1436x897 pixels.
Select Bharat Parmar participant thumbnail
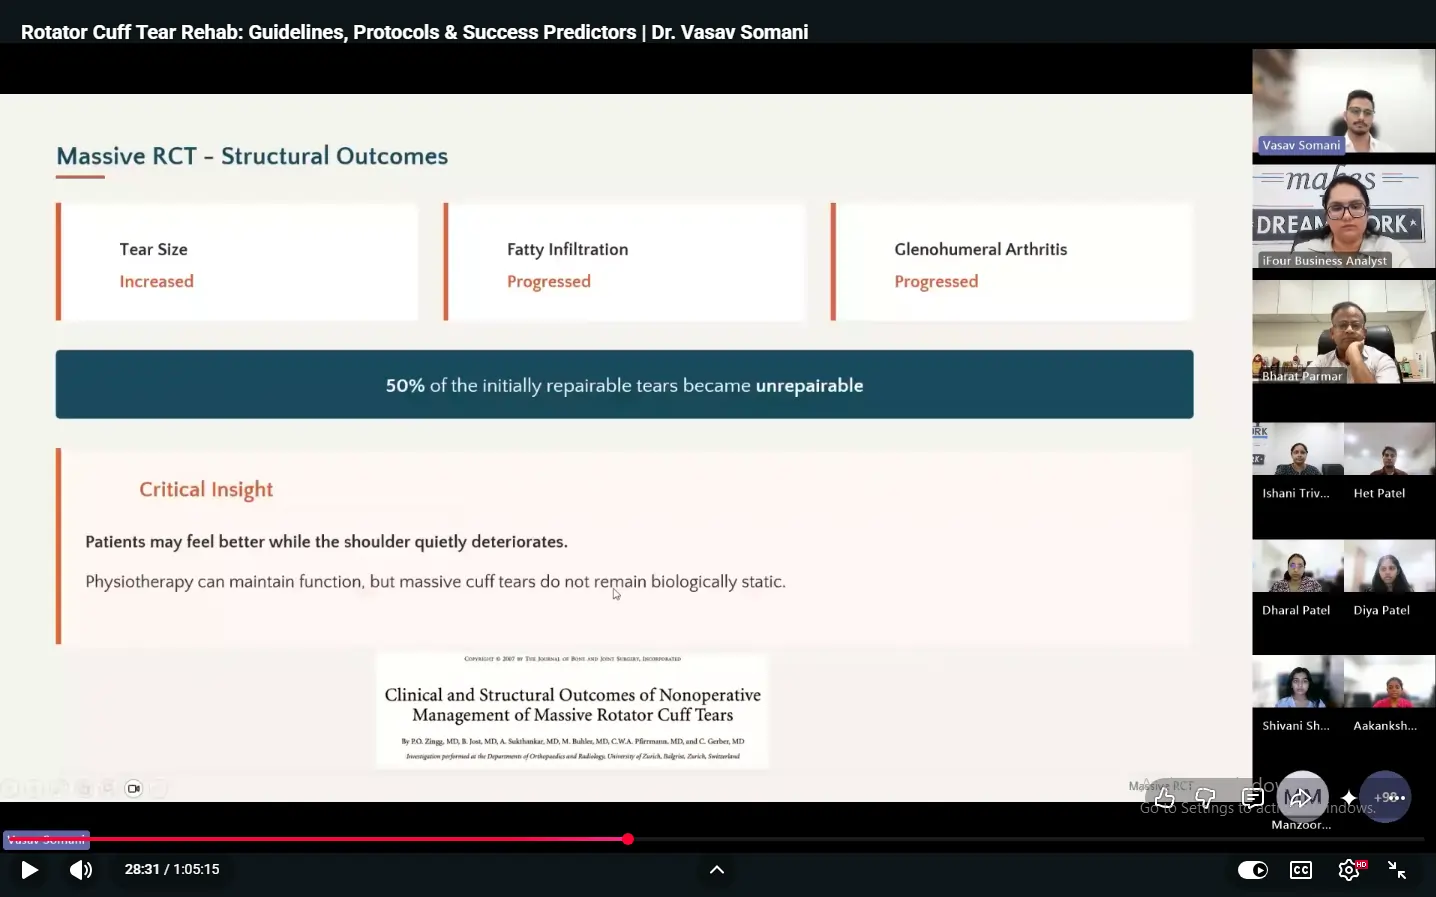point(1344,332)
